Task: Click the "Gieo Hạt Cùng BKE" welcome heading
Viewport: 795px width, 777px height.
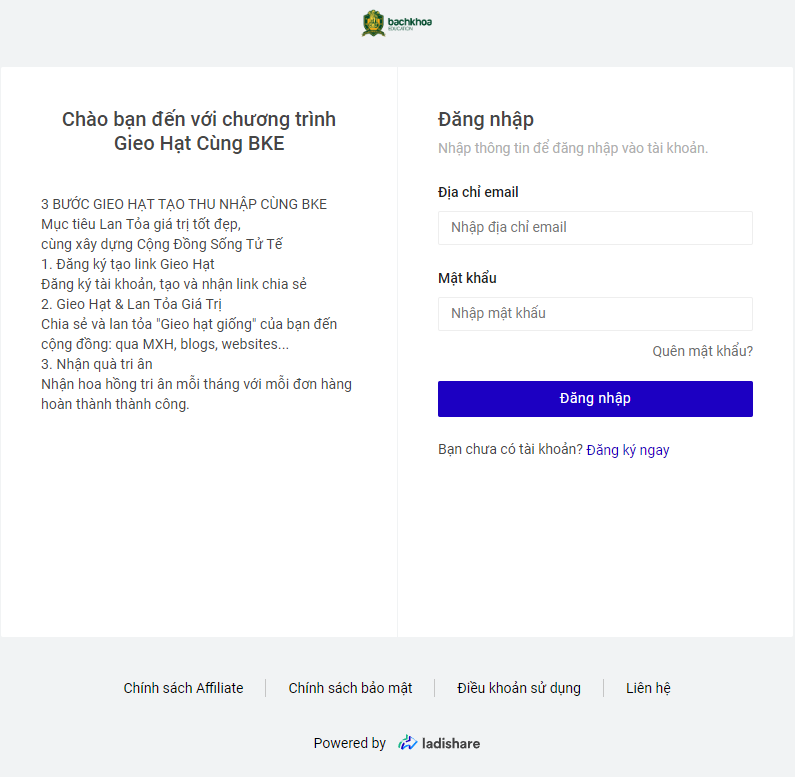Action: tap(199, 144)
